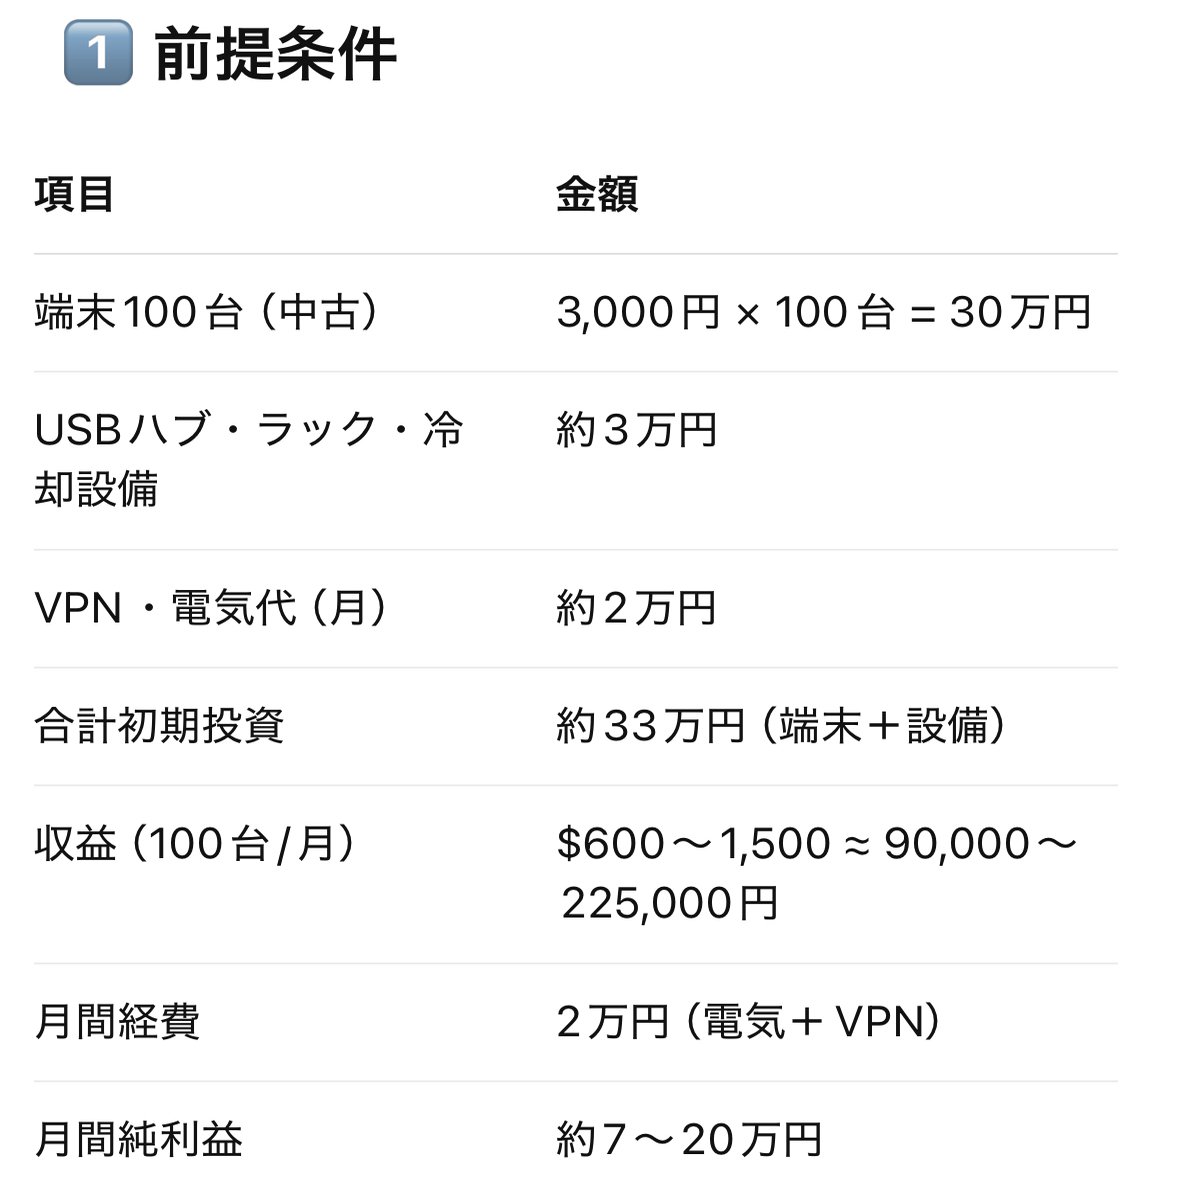
Task: Select the 月間経費 row label
Action: (117, 1021)
